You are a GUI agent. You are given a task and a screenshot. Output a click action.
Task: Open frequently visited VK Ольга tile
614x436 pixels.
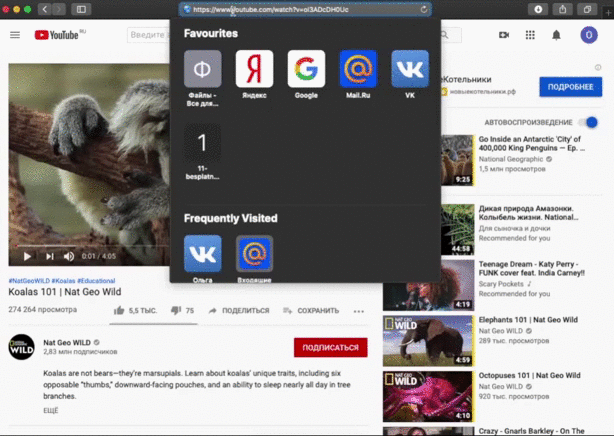(202, 254)
